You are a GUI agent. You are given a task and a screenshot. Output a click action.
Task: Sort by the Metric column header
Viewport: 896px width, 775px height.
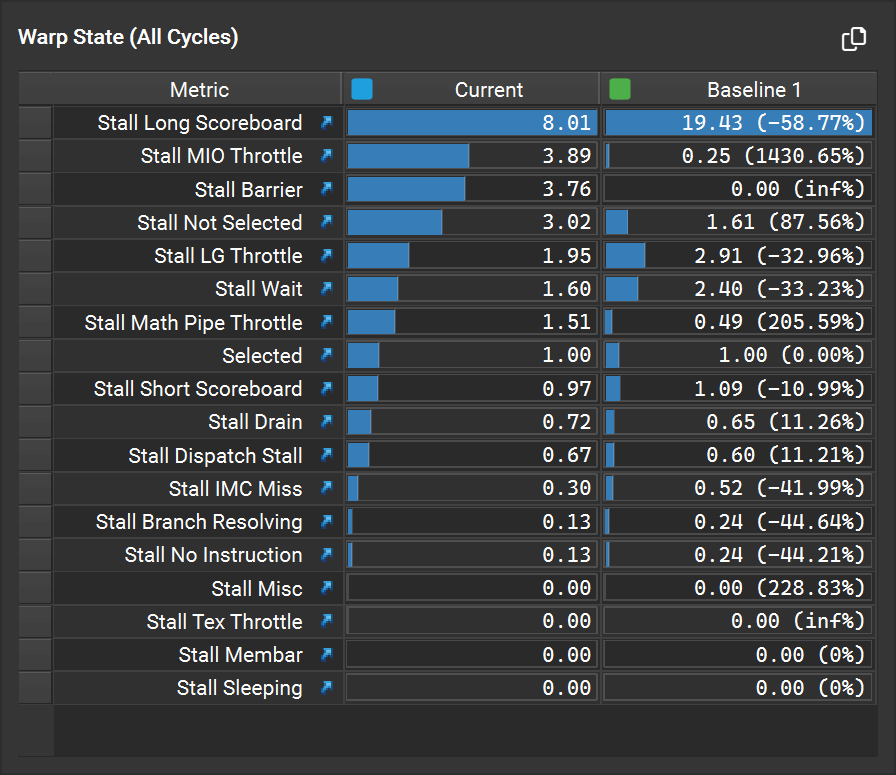point(199,90)
